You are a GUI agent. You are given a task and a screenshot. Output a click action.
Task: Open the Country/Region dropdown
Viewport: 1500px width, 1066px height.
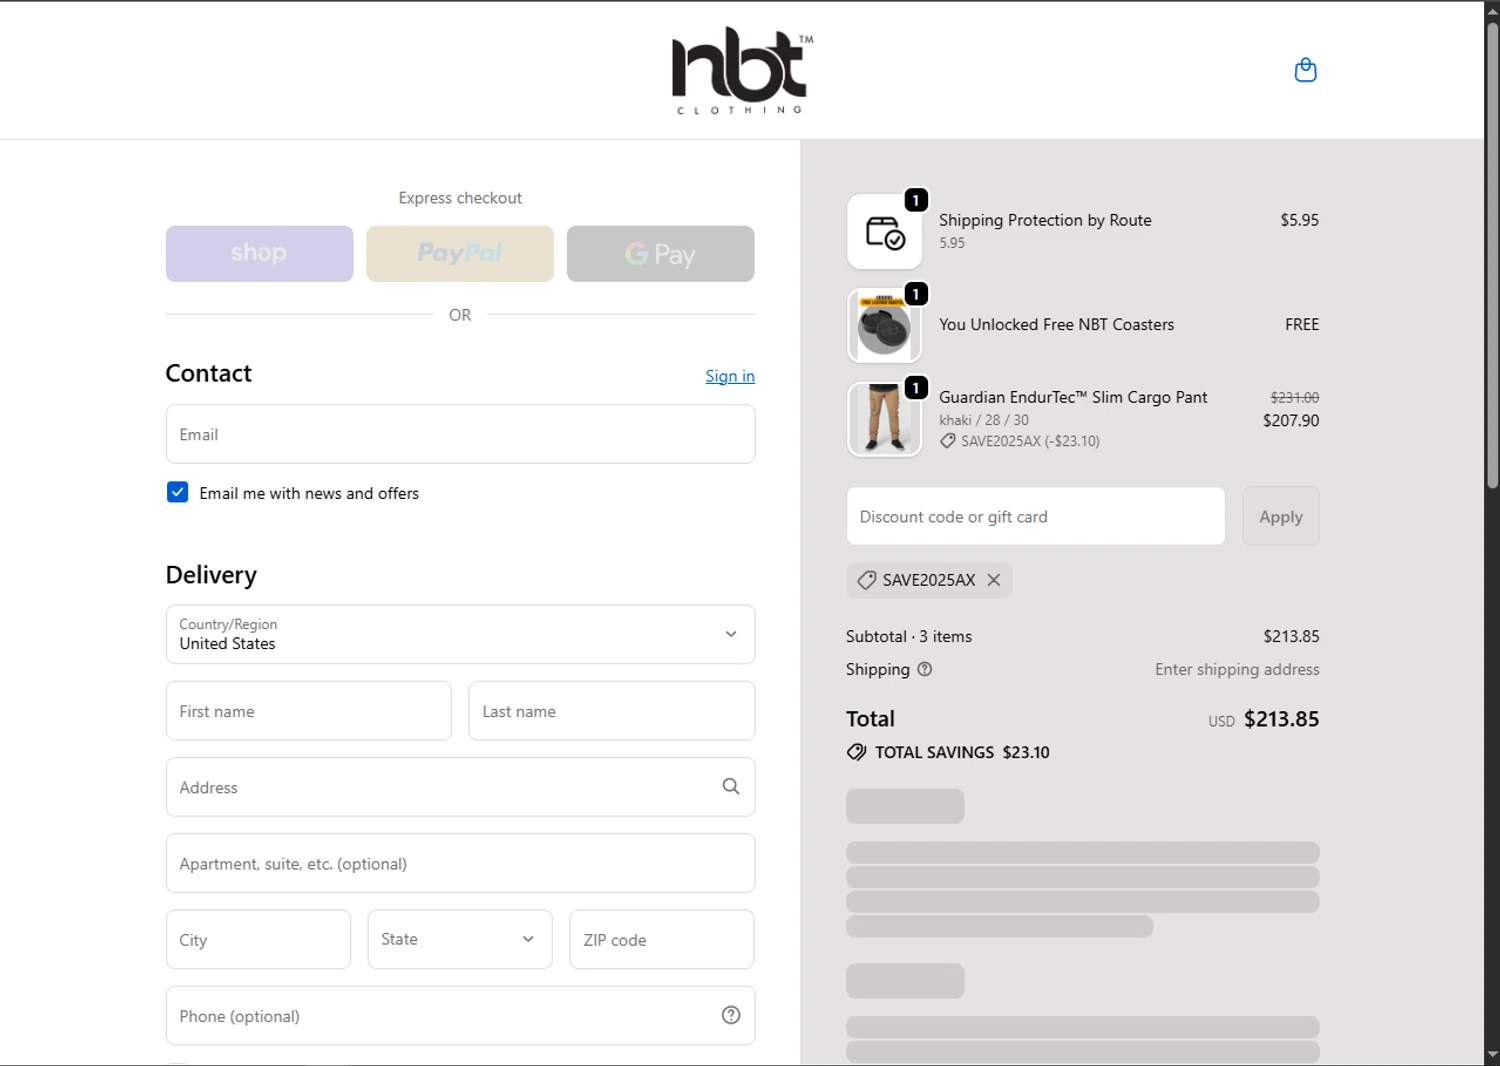[460, 634]
